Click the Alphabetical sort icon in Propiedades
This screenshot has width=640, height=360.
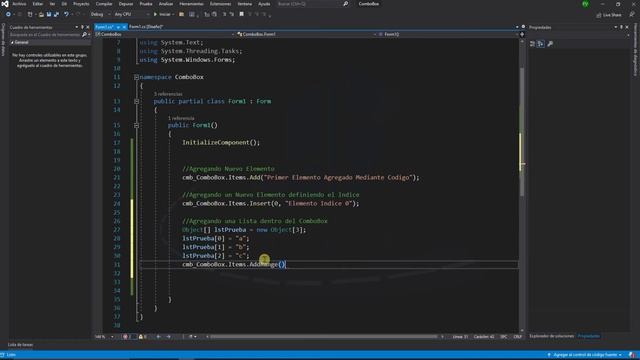coord(541,44)
